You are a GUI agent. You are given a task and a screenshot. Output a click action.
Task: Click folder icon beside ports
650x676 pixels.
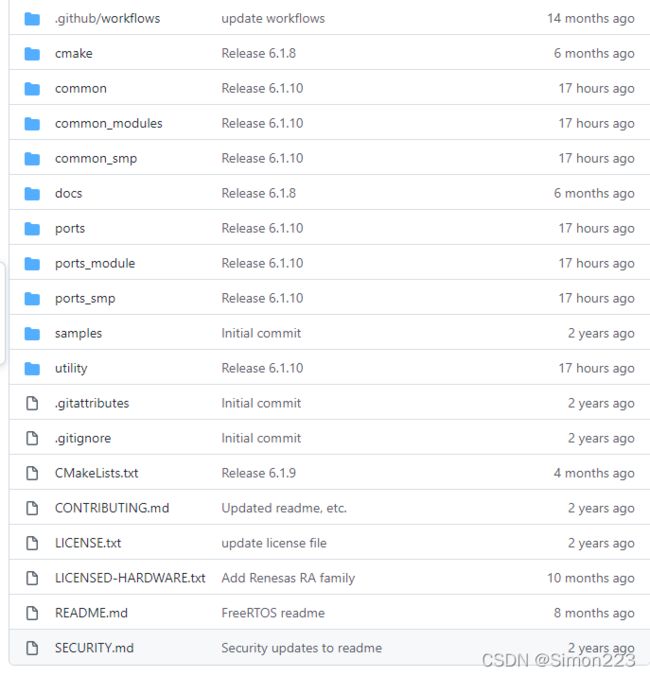[x=32, y=228]
